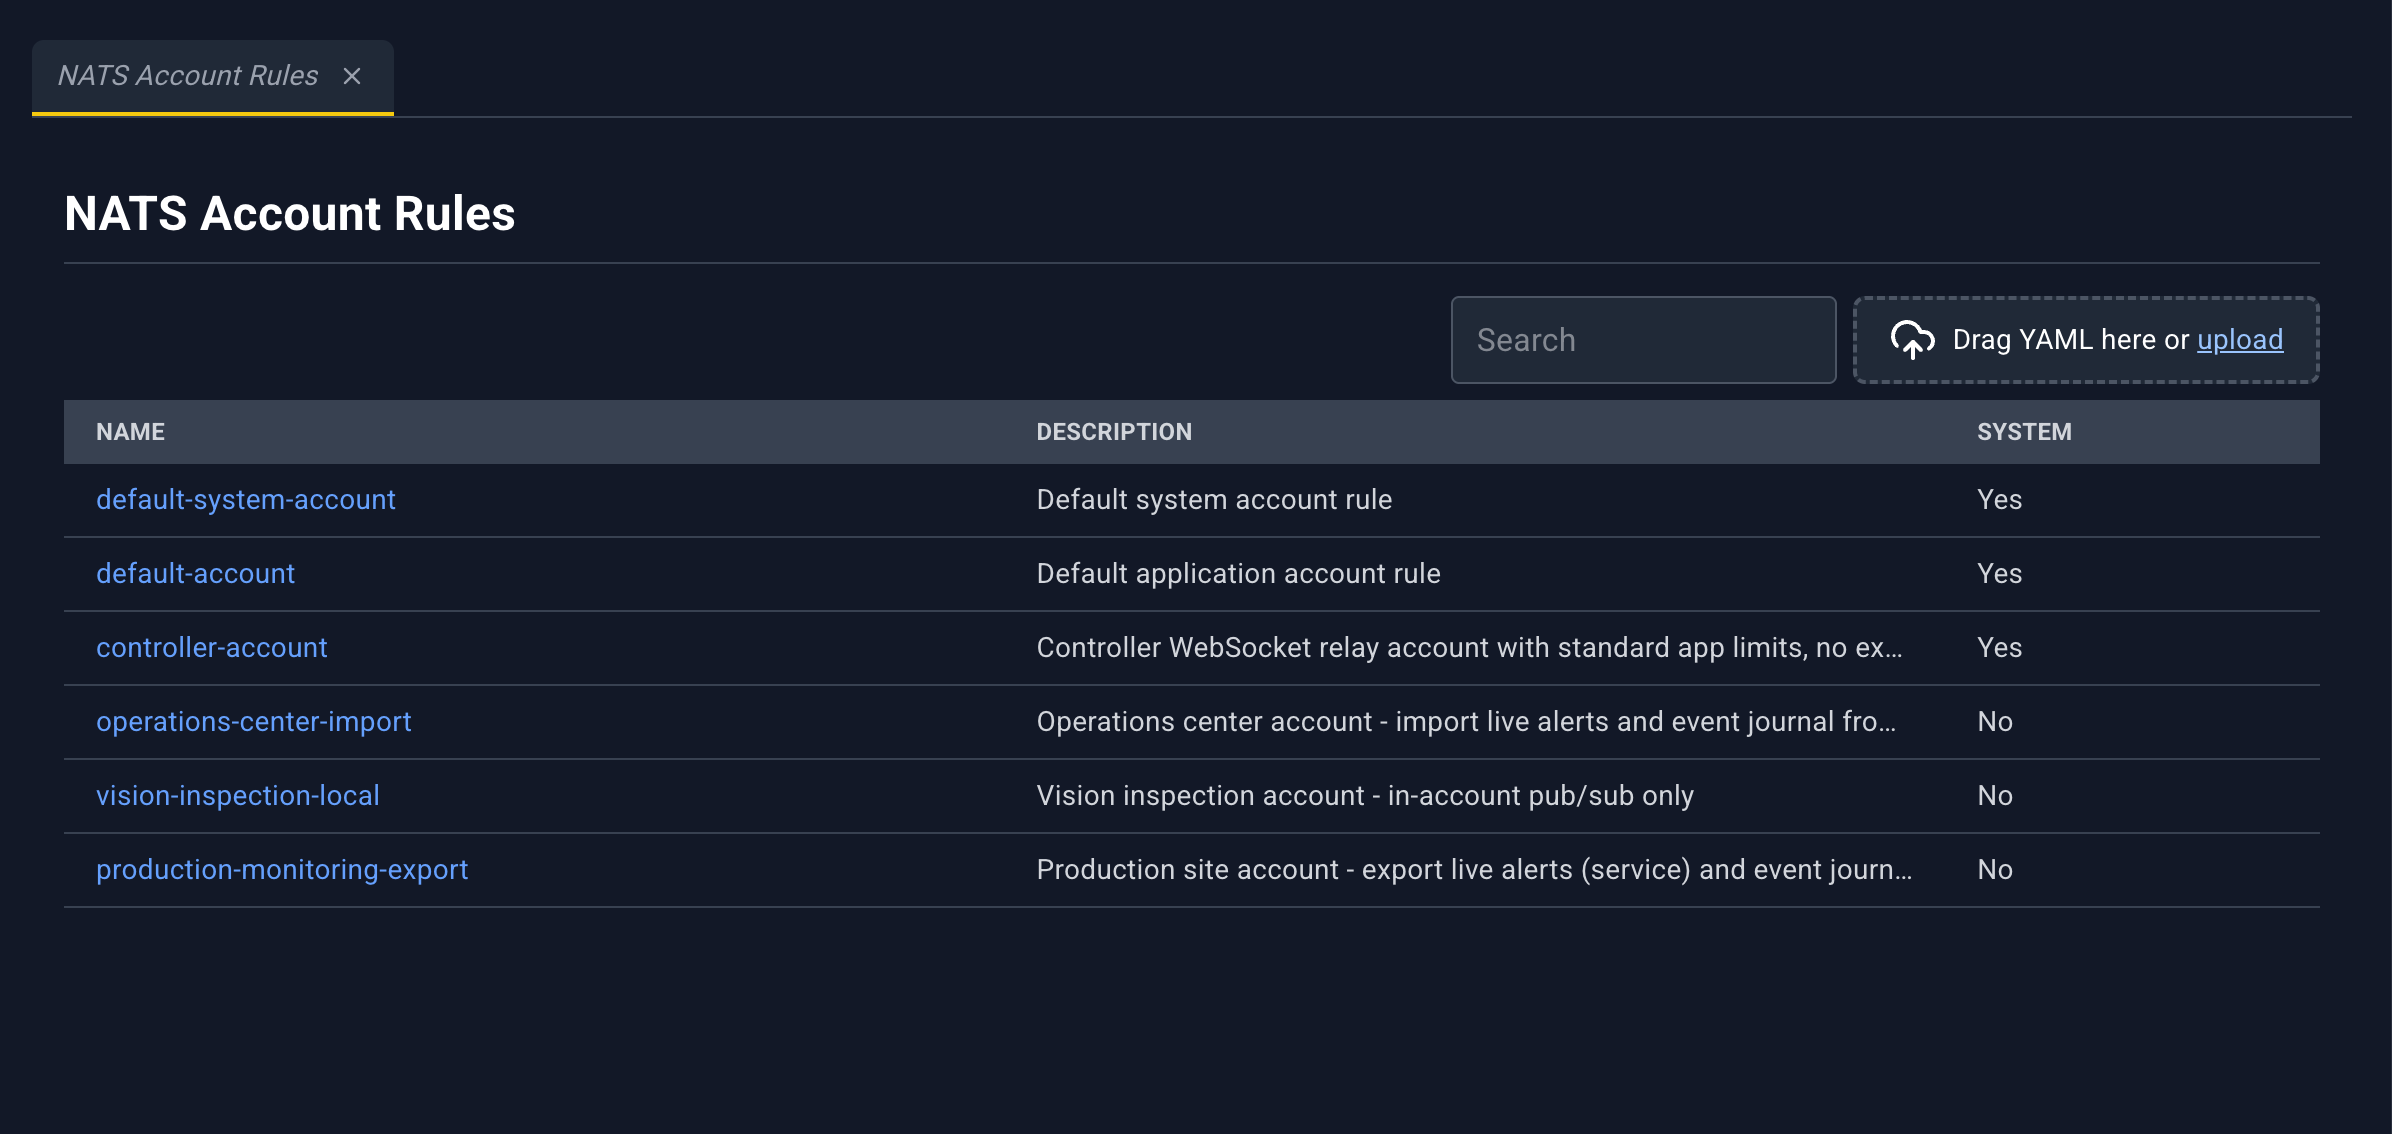Click the SYSTEM column header

pos(2024,432)
